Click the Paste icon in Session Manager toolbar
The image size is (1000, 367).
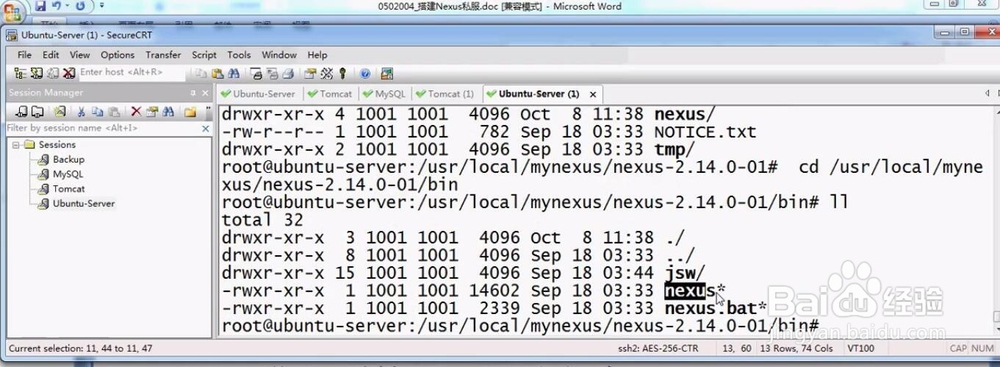click(x=114, y=112)
